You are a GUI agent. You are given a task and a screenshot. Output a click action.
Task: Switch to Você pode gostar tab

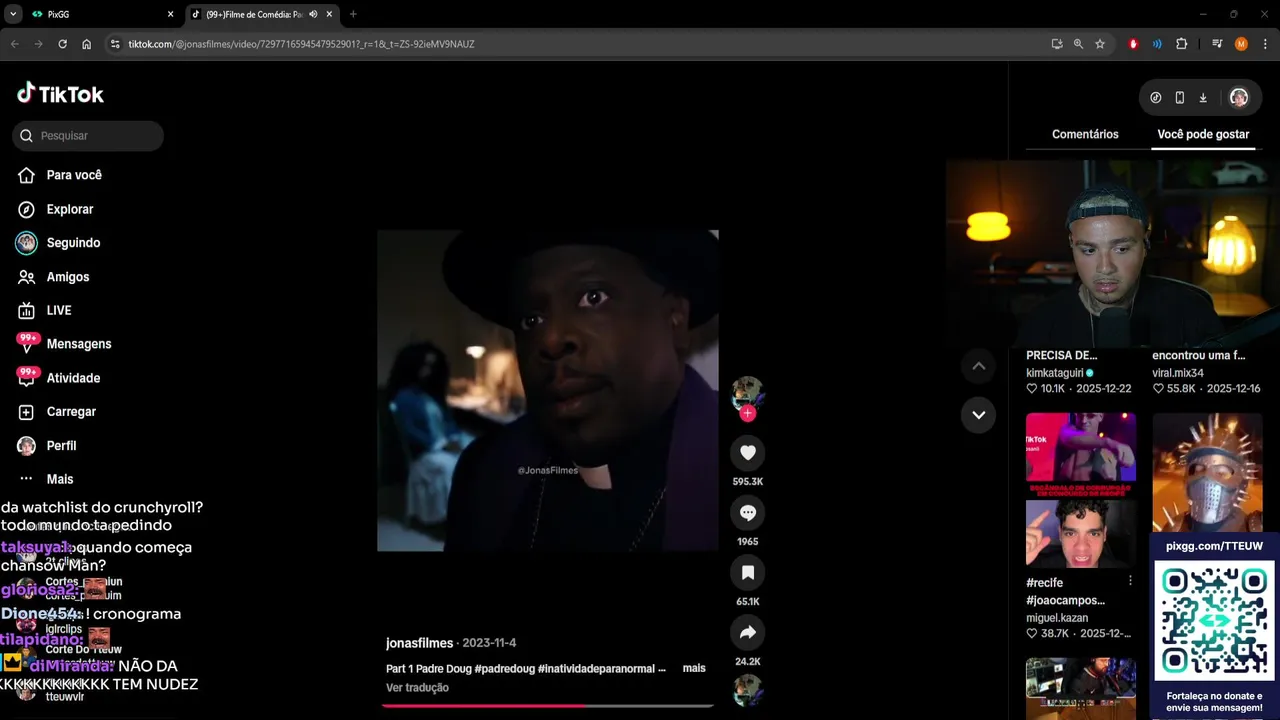tap(1203, 134)
